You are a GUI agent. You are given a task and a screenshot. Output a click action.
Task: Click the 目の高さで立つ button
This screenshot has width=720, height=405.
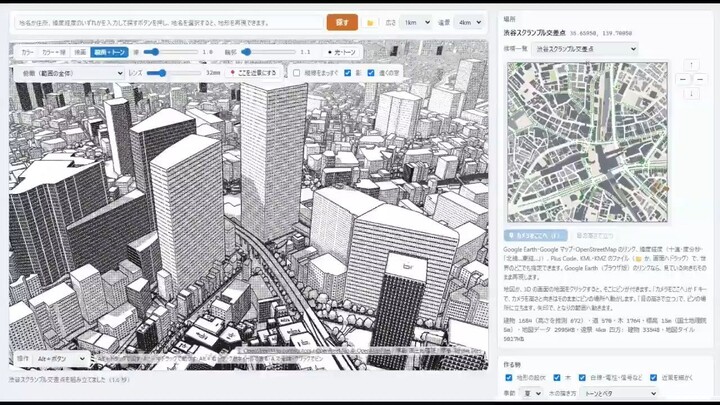(594, 235)
